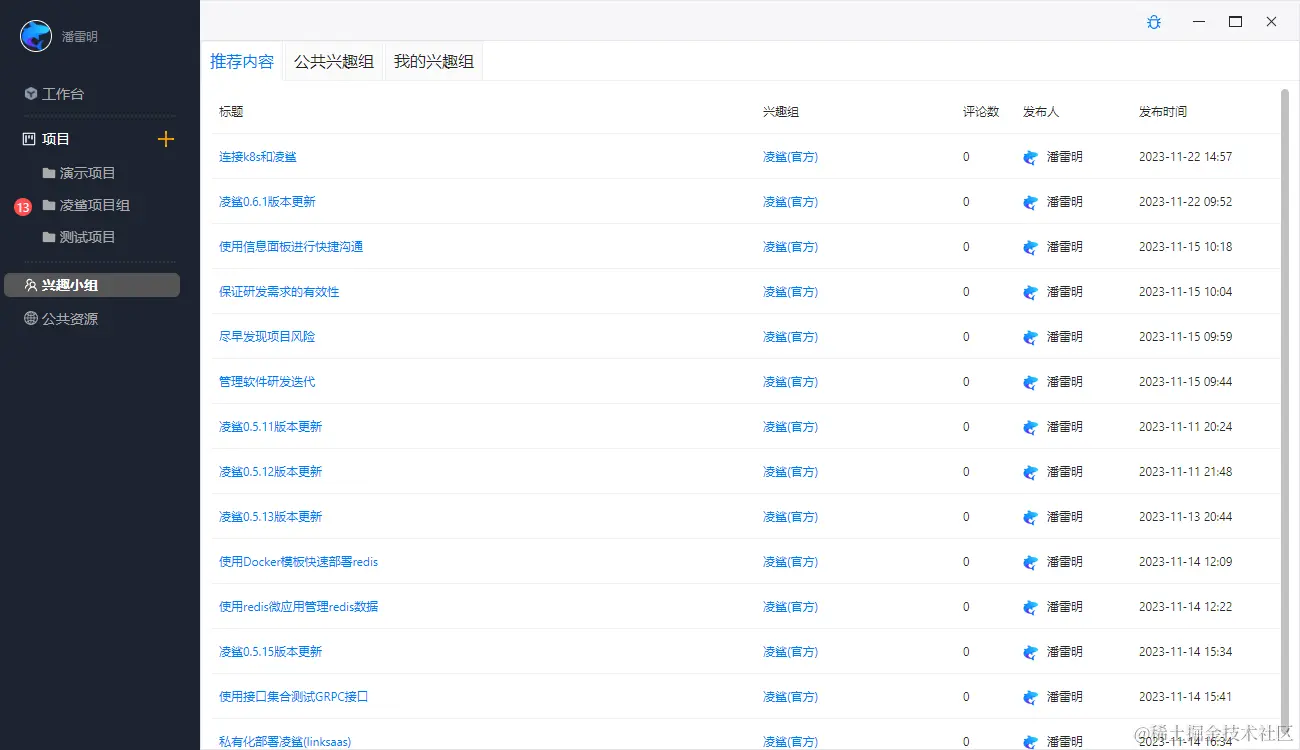Click the 项目 section icon

29,139
